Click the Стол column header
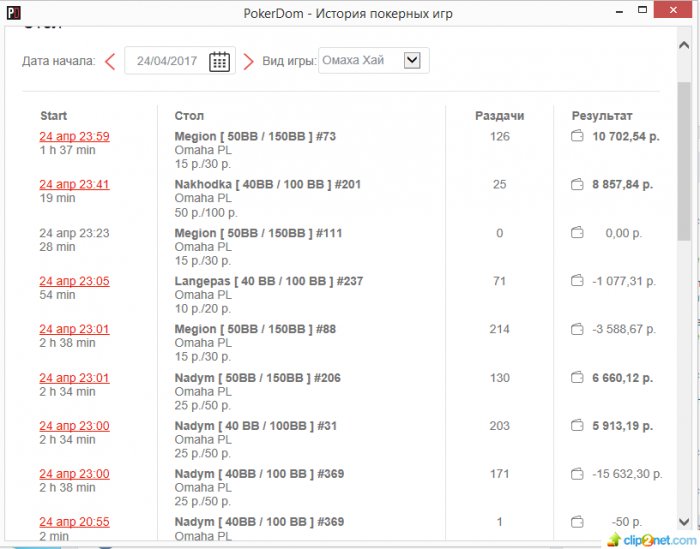 189,116
